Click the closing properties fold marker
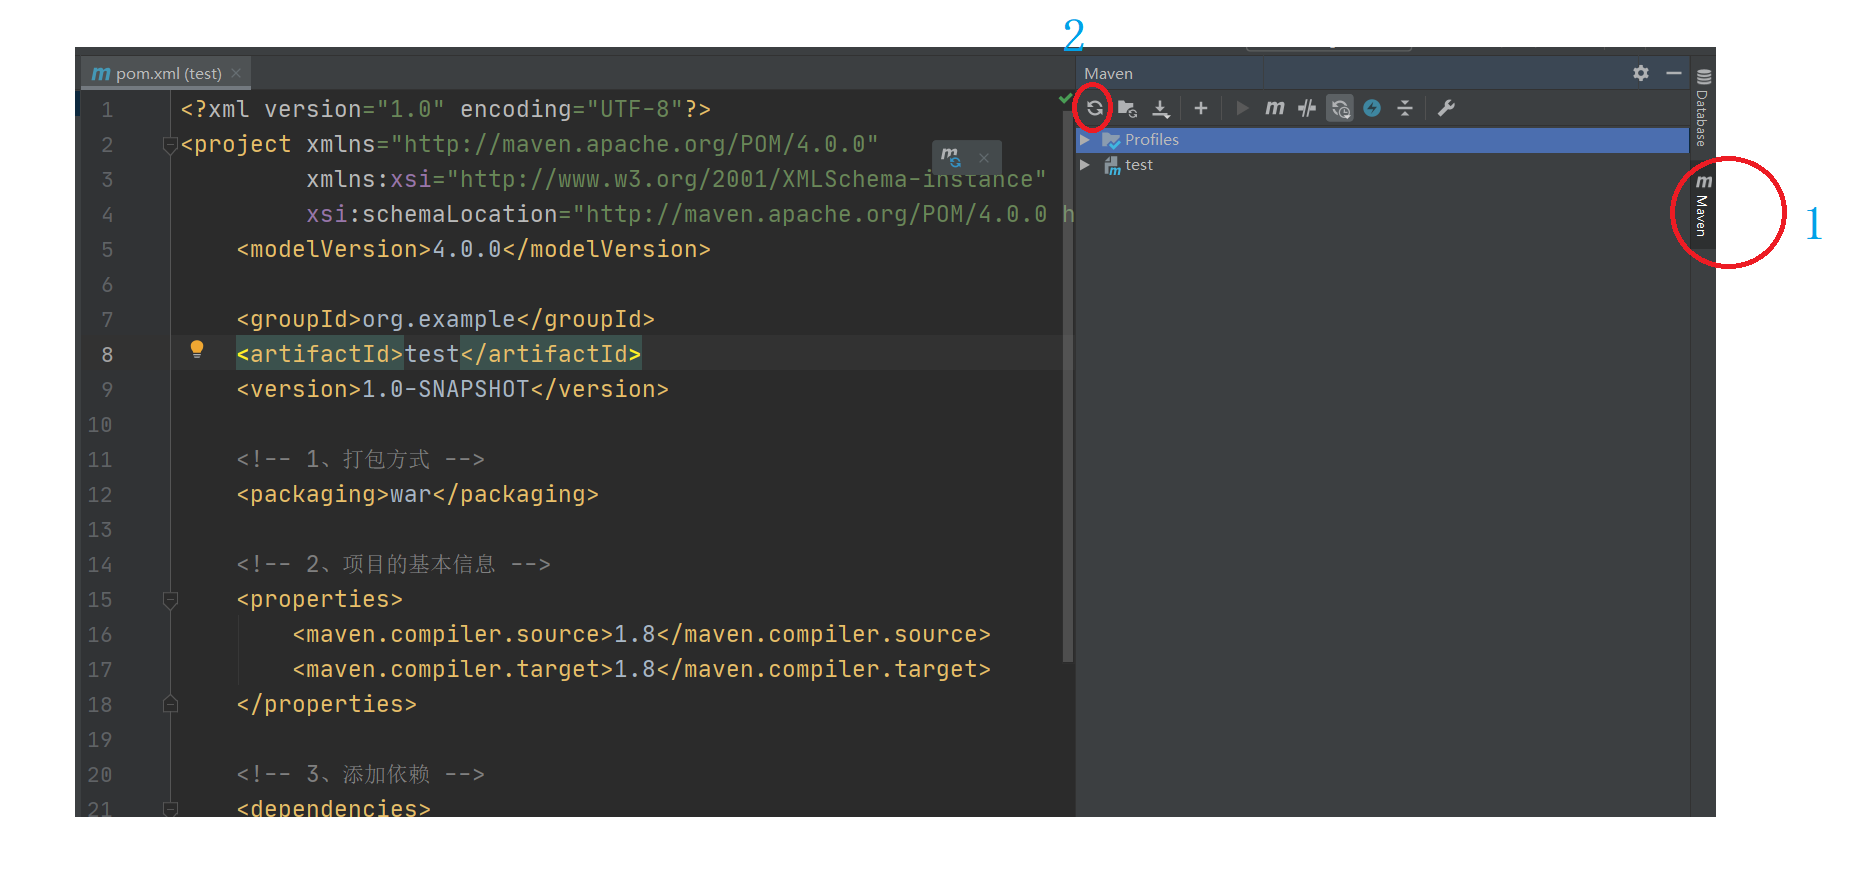Image resolution: width=1855 pixels, height=891 pixels. click(x=170, y=705)
